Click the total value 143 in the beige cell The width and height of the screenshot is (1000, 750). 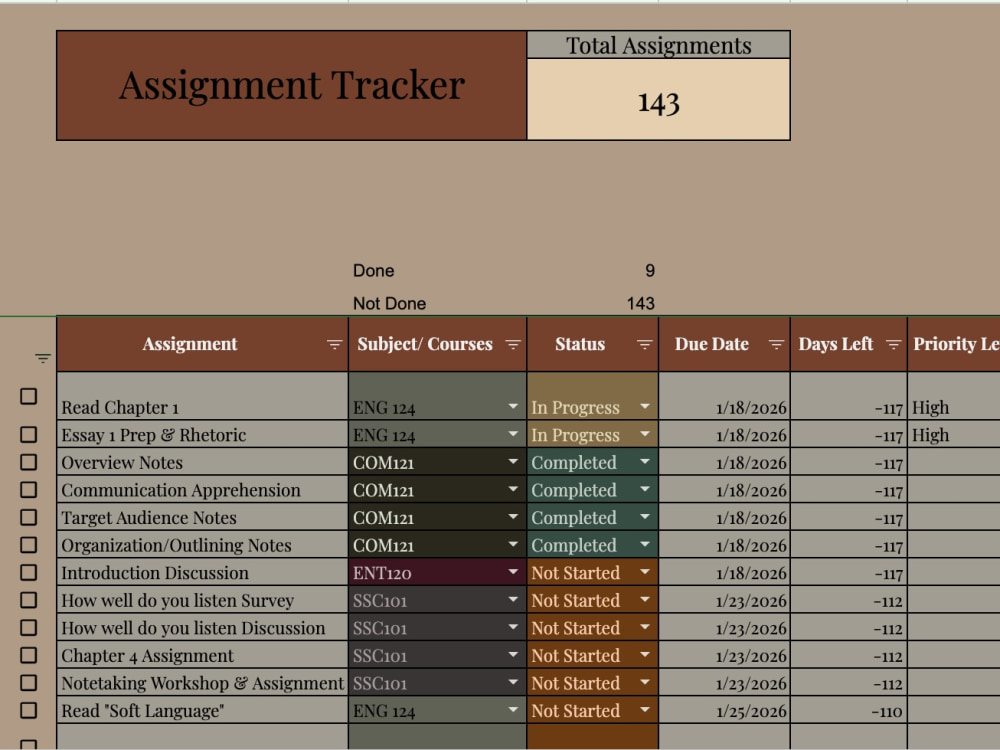(659, 99)
